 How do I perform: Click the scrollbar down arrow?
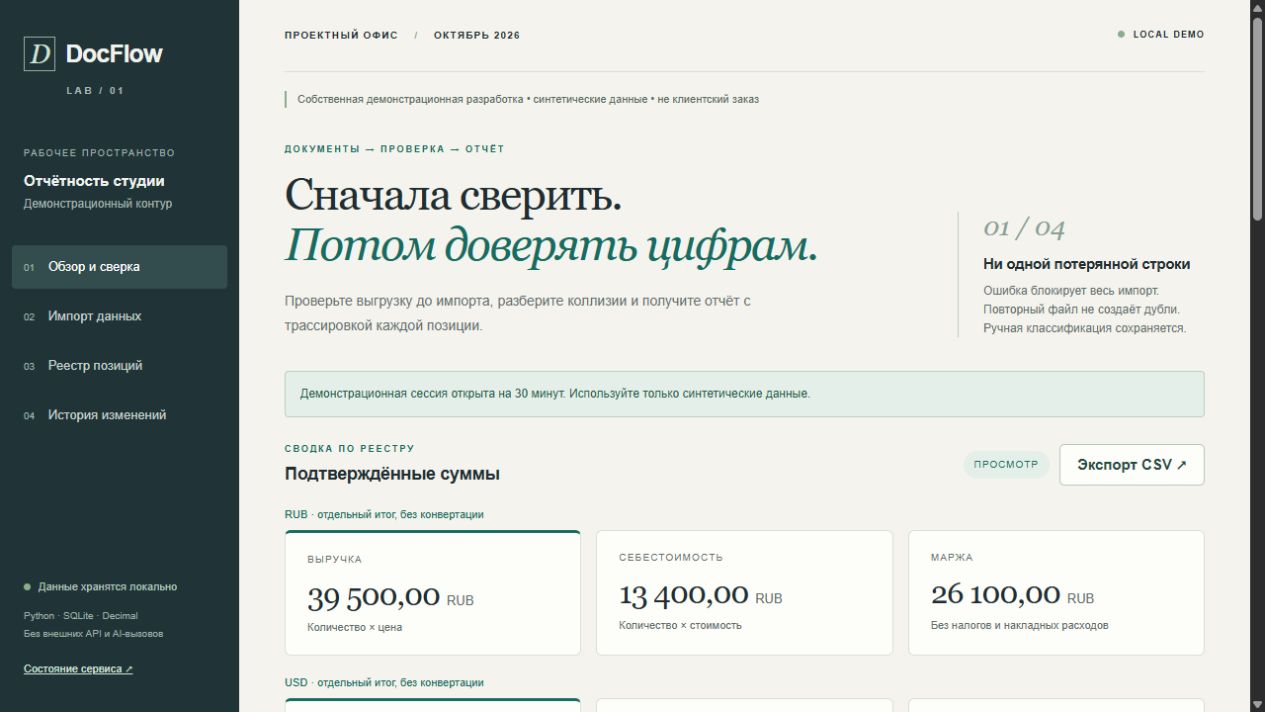pyautogui.click(x=1257, y=704)
